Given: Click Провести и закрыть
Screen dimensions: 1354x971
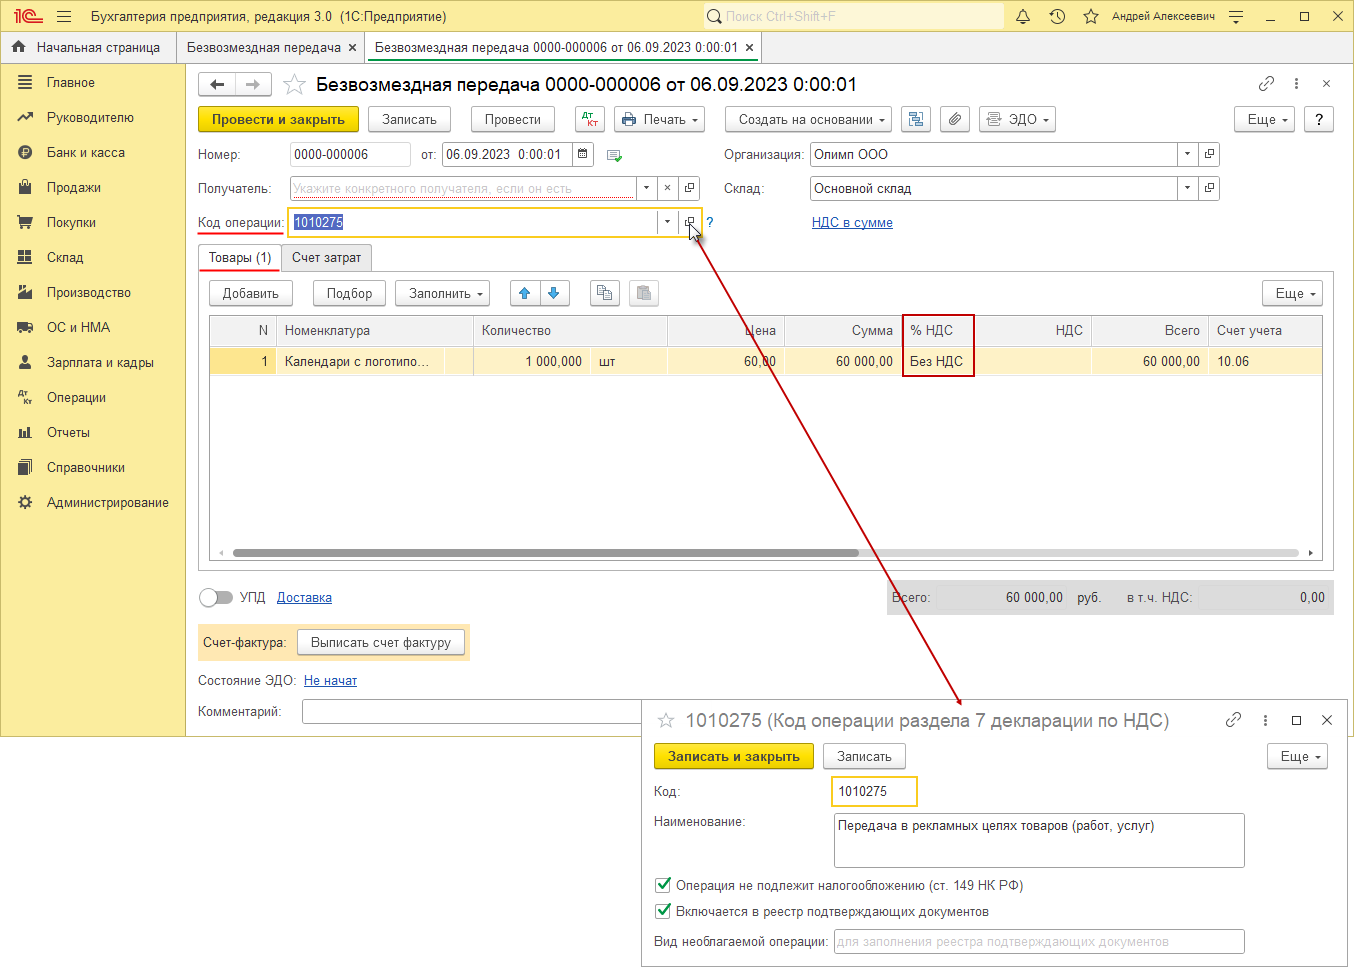Looking at the screenshot, I should pyautogui.click(x=278, y=119).
